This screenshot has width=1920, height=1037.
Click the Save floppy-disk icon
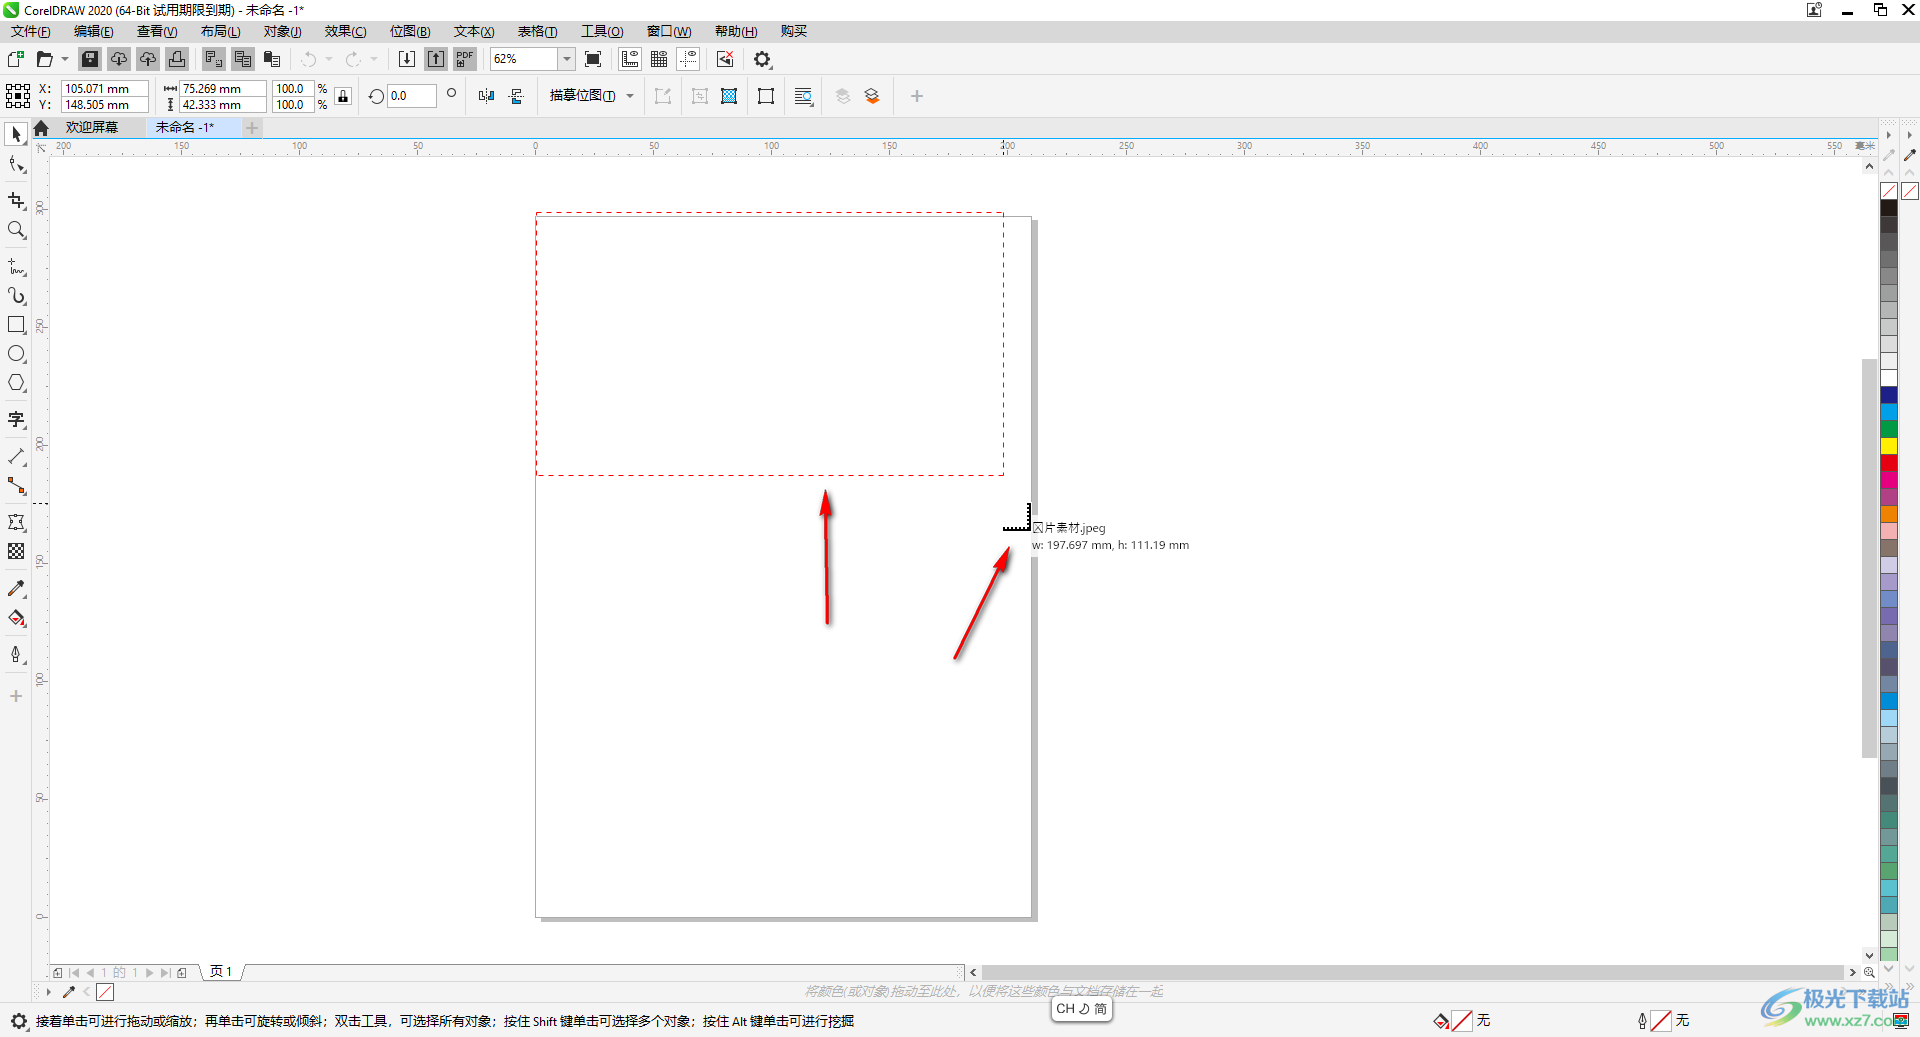pyautogui.click(x=90, y=59)
